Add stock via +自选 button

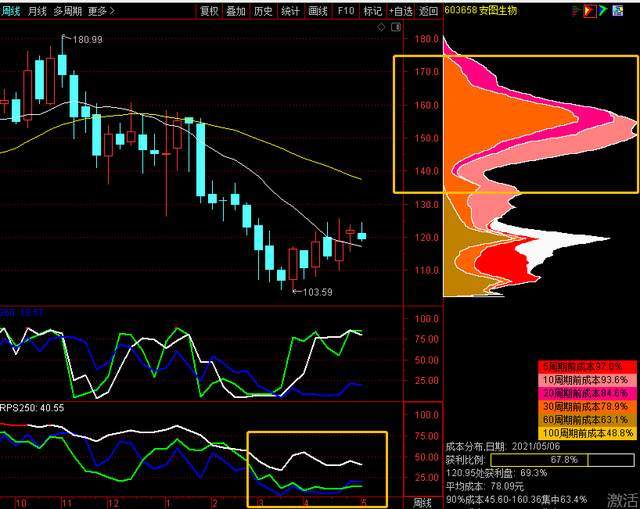tap(400, 11)
